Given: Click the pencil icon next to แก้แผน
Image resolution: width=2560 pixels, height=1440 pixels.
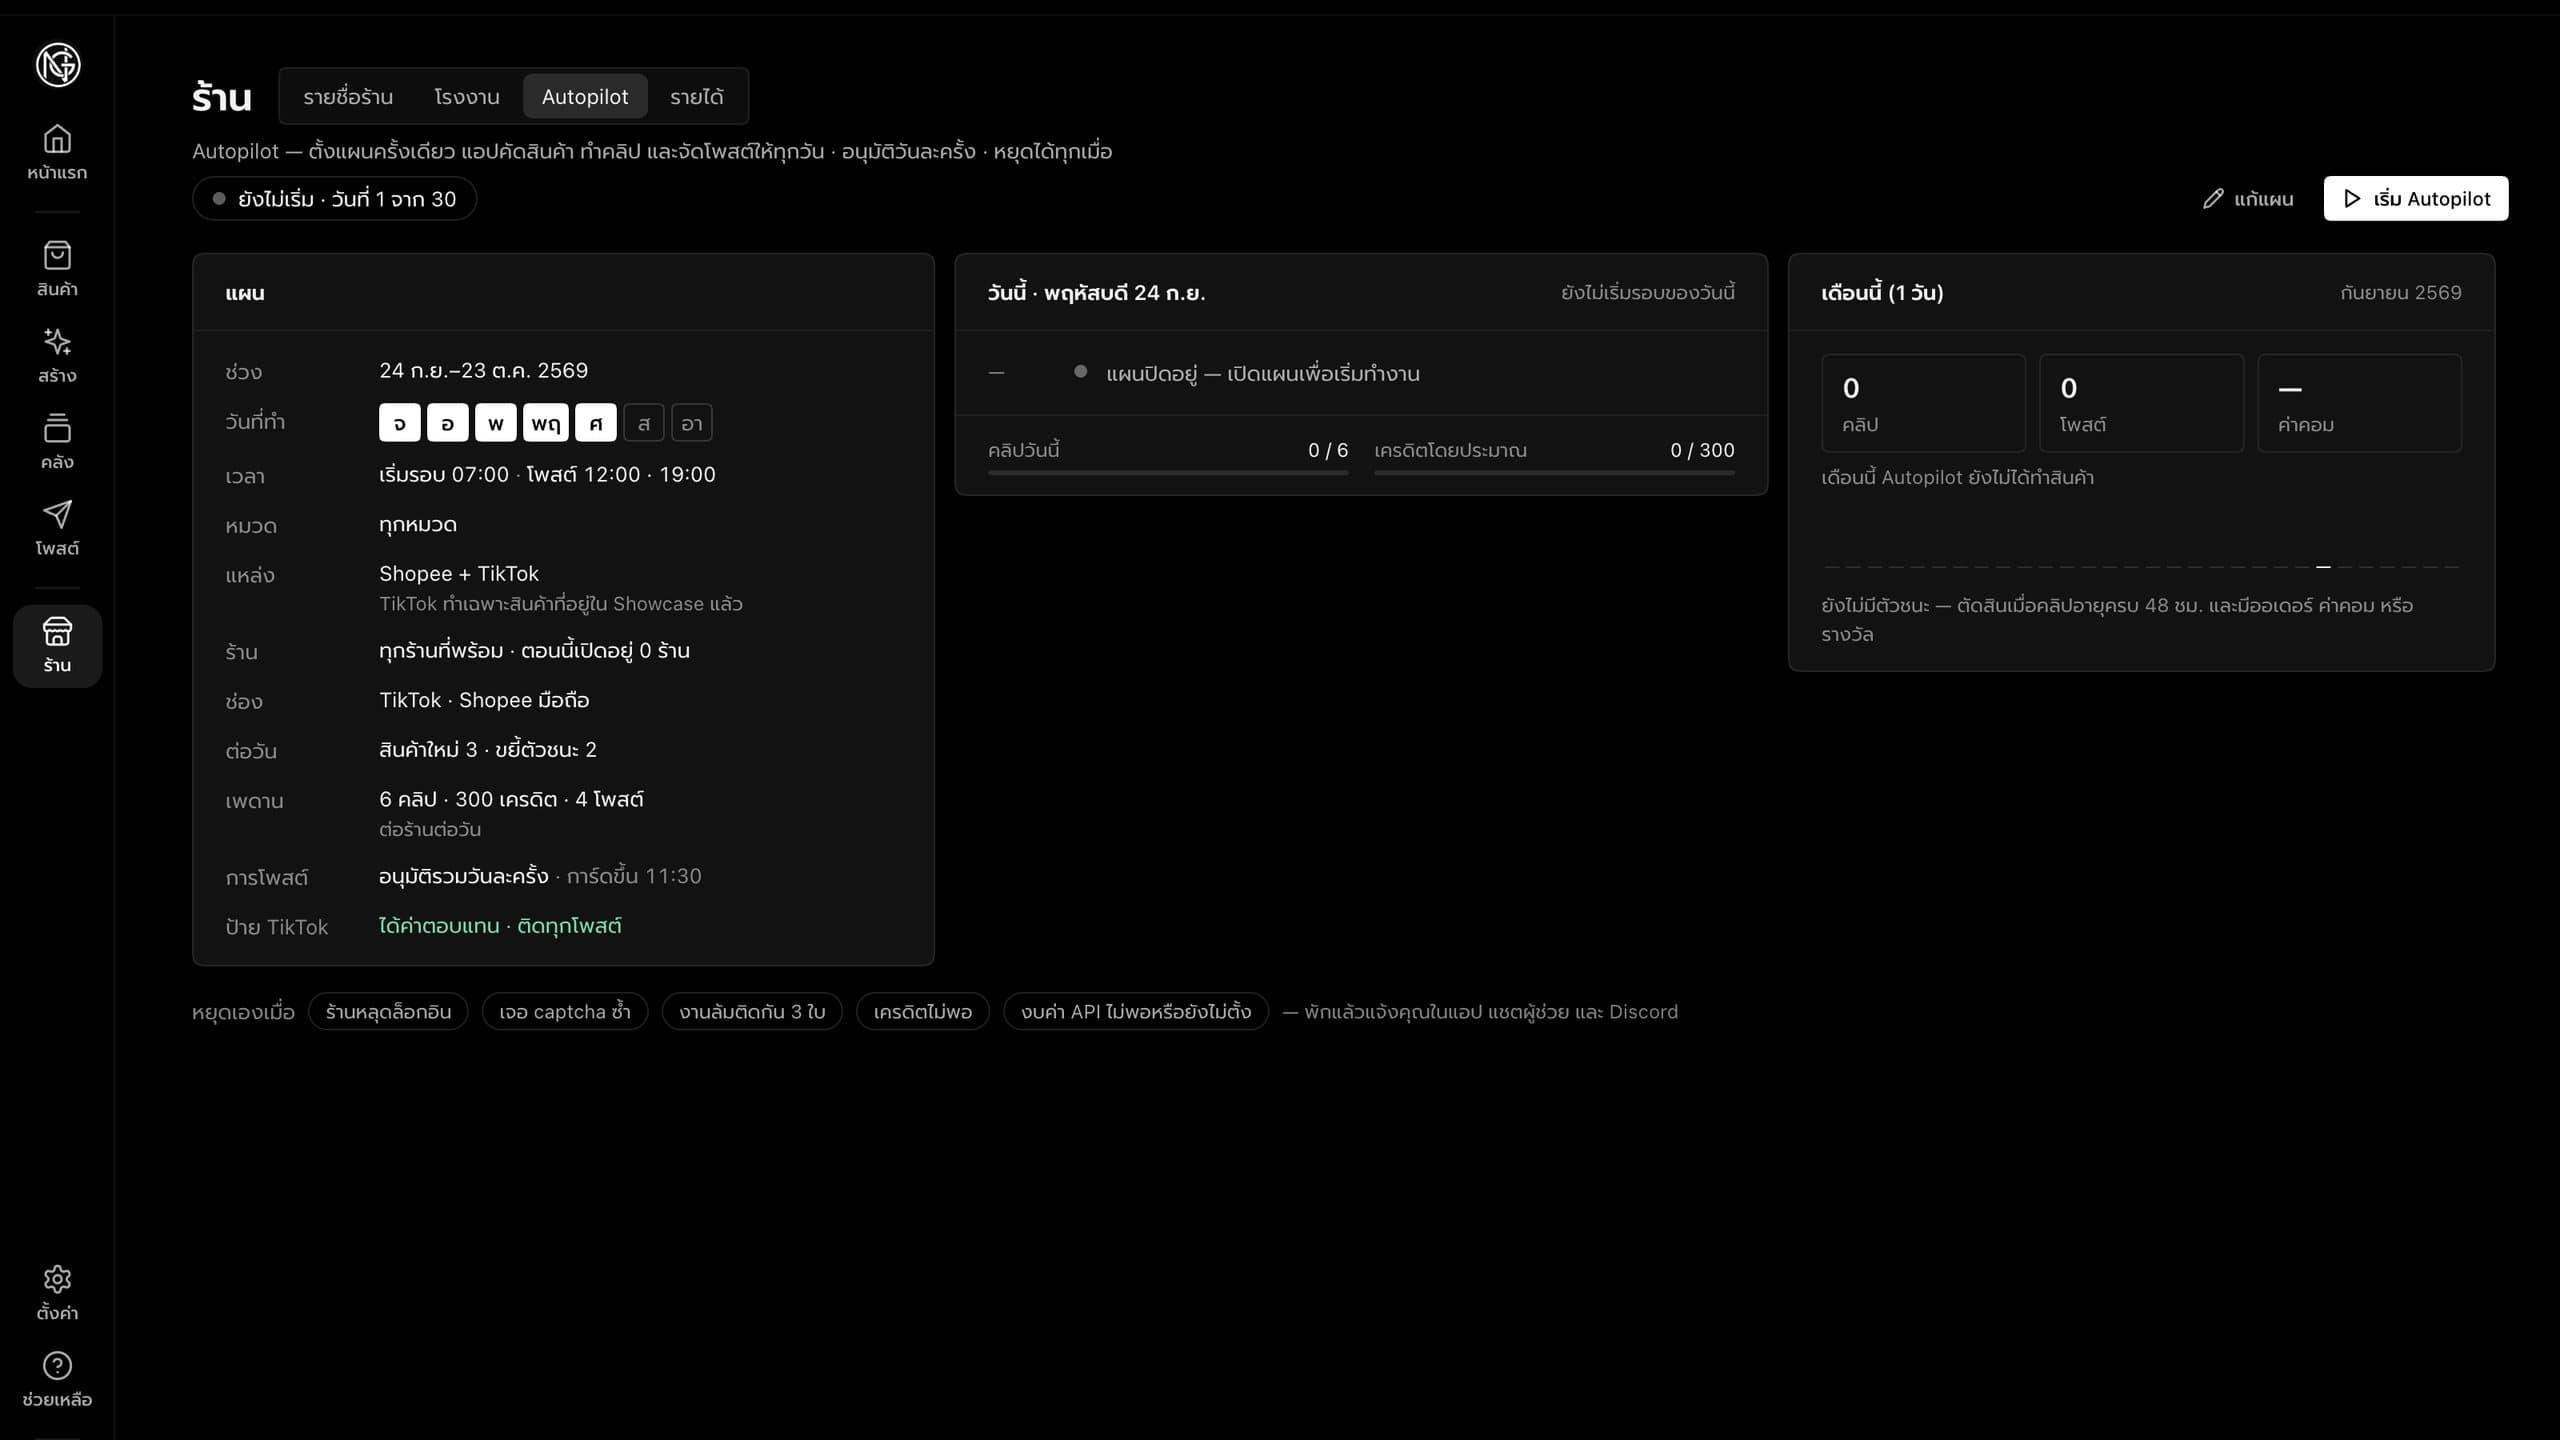Looking at the screenshot, I should pyautogui.click(x=2213, y=199).
